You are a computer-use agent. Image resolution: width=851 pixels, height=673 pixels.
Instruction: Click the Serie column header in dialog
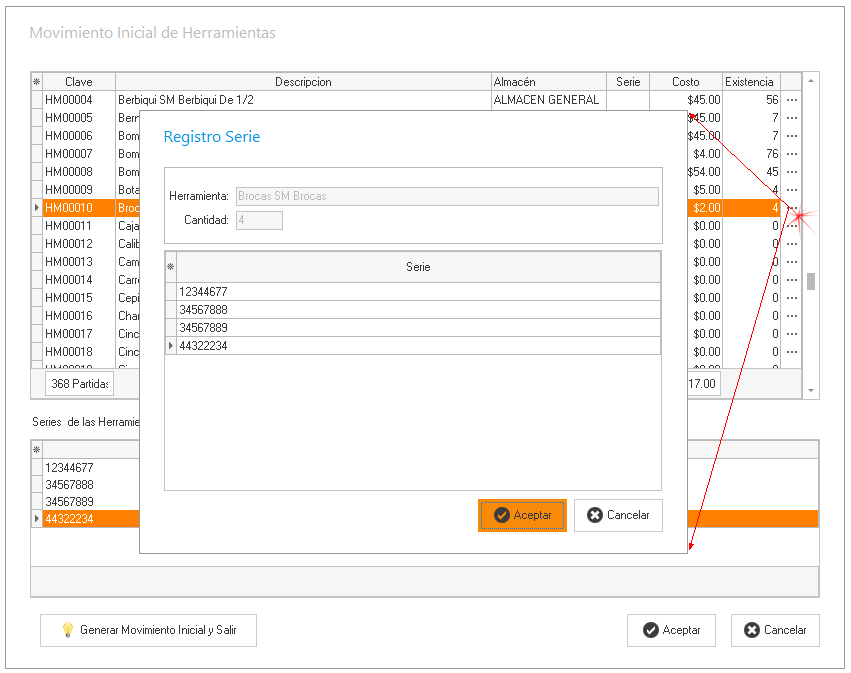click(x=417, y=267)
